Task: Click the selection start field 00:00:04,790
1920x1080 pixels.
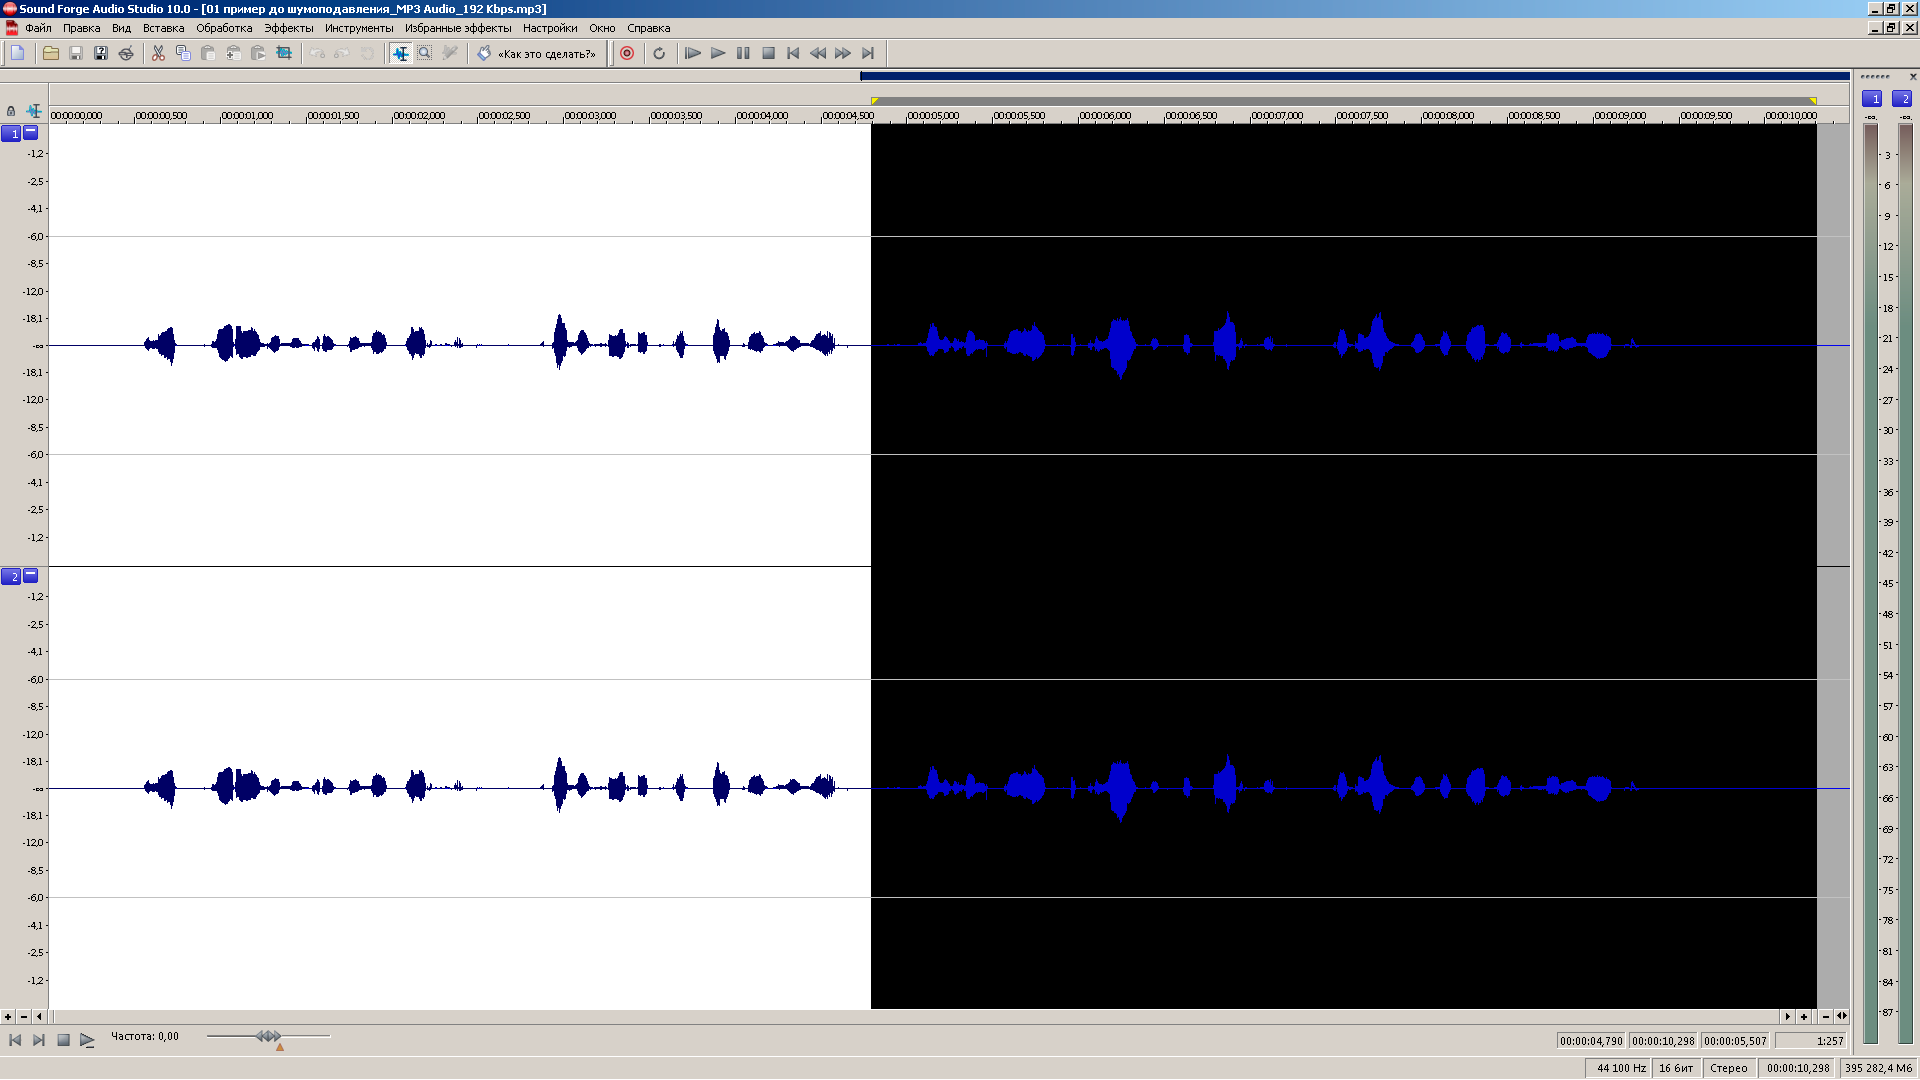Action: click(x=1591, y=1041)
